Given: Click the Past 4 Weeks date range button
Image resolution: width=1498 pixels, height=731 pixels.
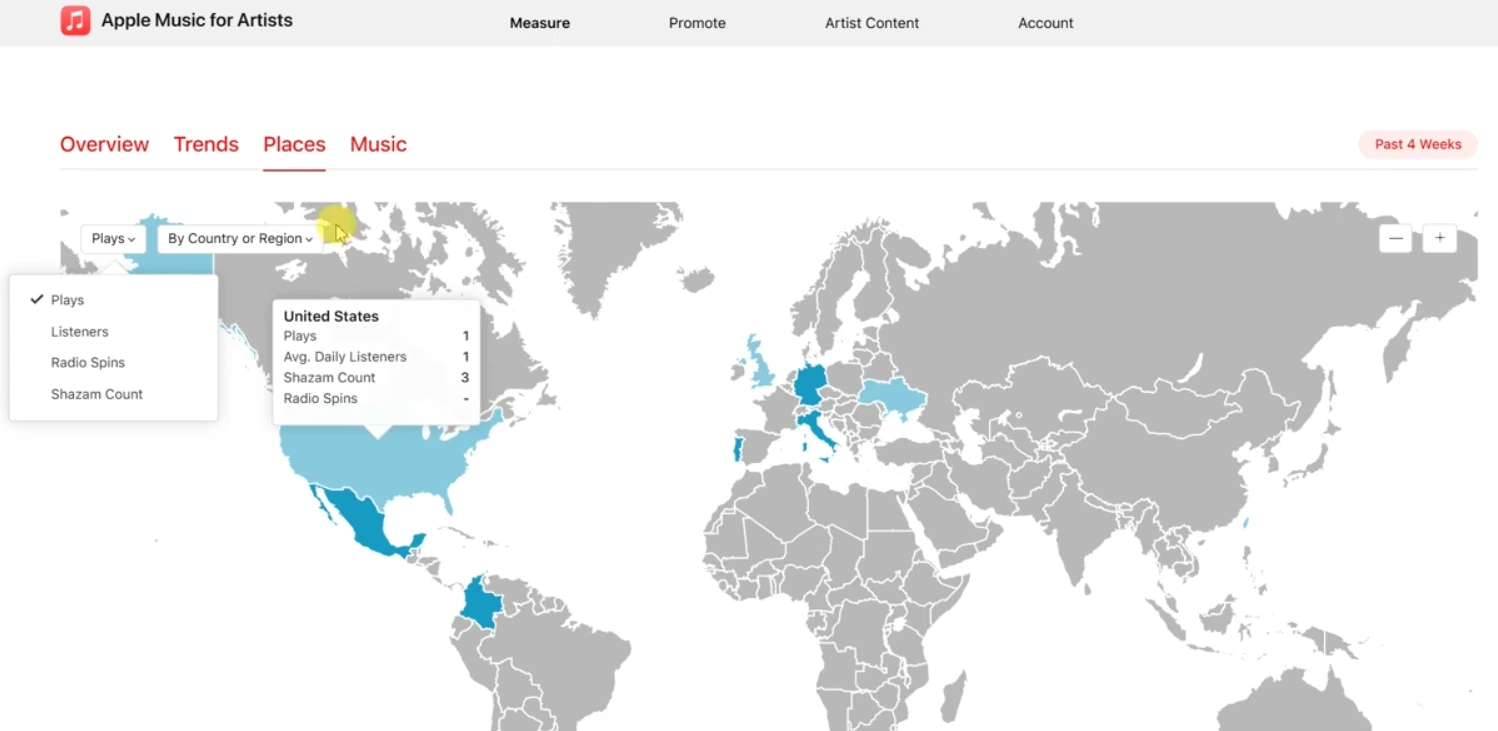Looking at the screenshot, I should (x=1418, y=144).
